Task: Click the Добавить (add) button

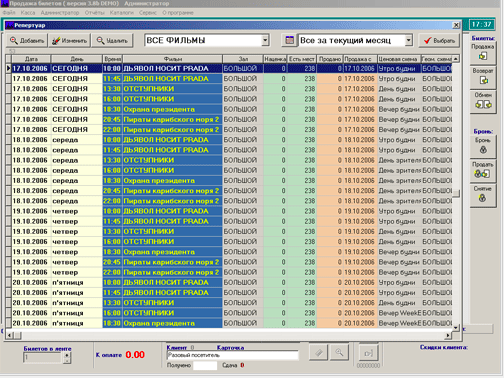Action: (x=27, y=41)
